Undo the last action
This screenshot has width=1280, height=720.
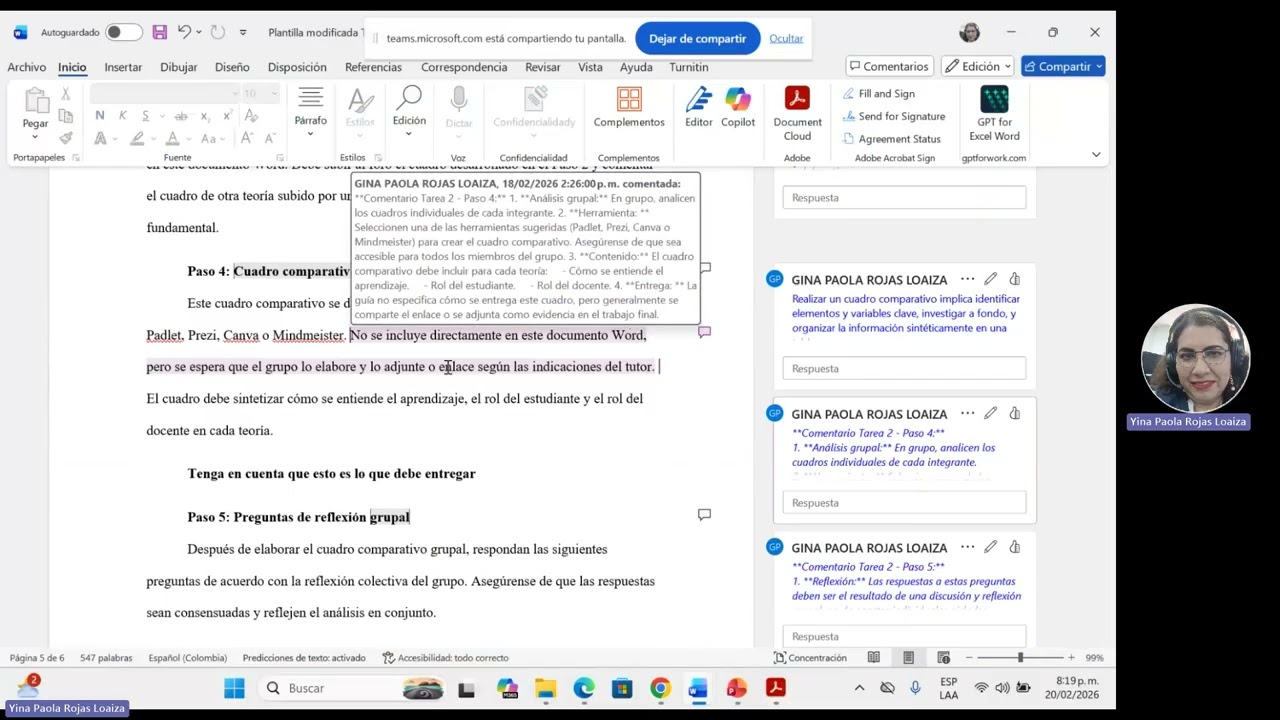184,32
